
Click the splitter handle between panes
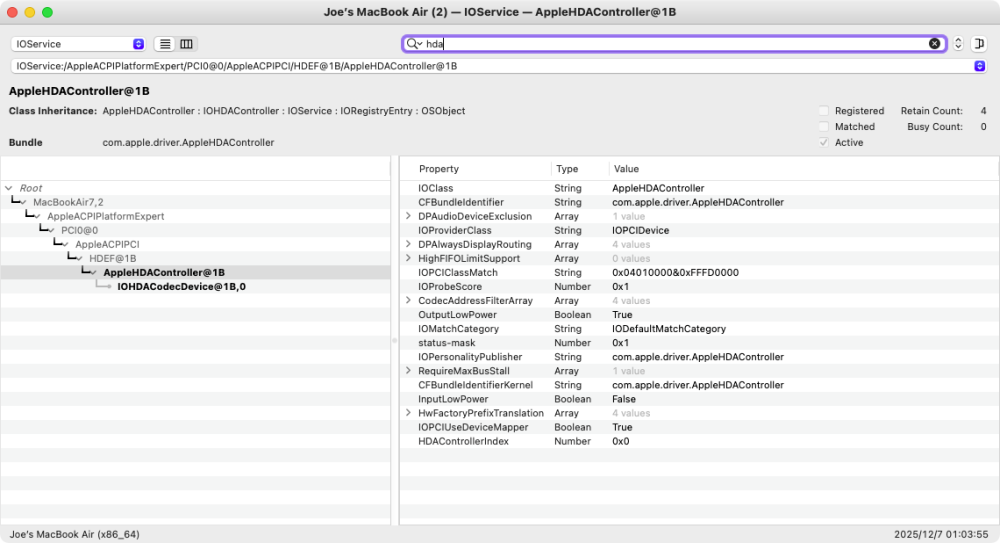[x=395, y=341]
